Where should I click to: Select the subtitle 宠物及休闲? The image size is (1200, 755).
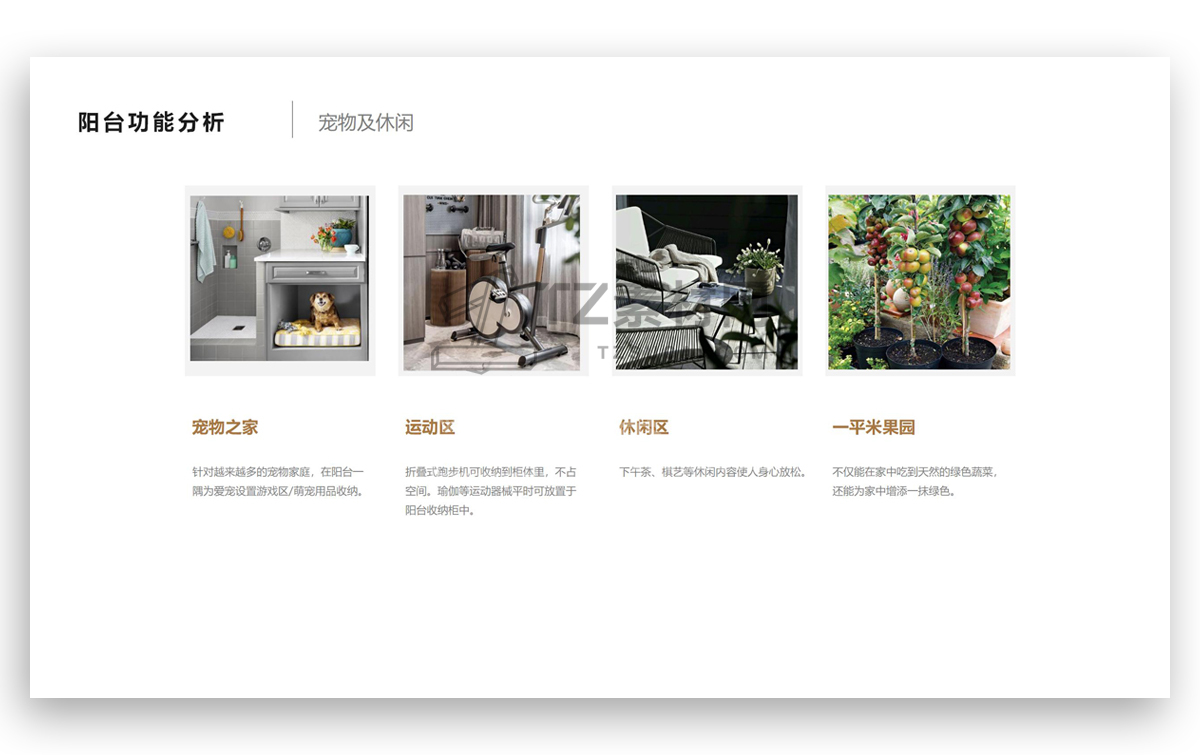(366, 123)
